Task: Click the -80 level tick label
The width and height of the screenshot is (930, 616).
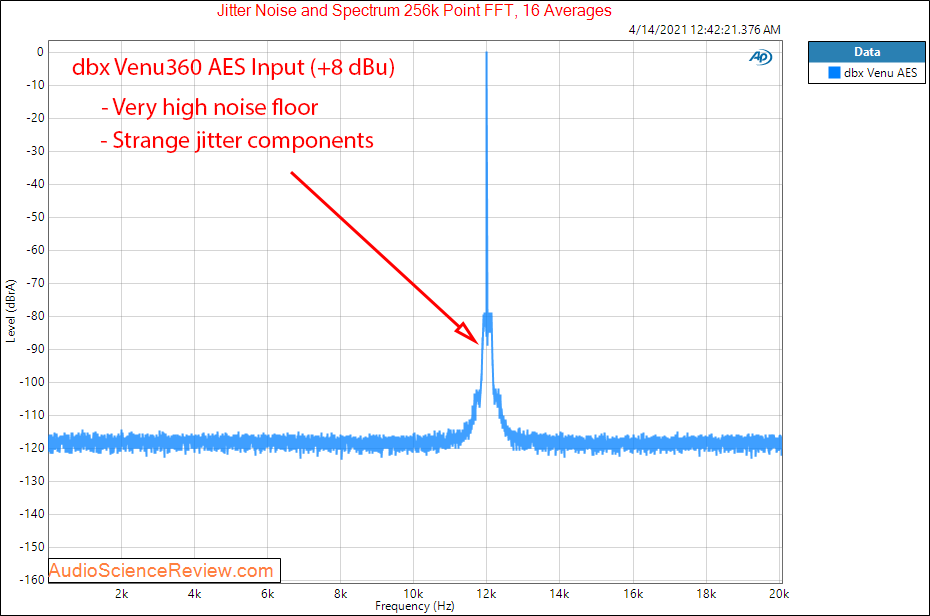Action: pos(35,316)
